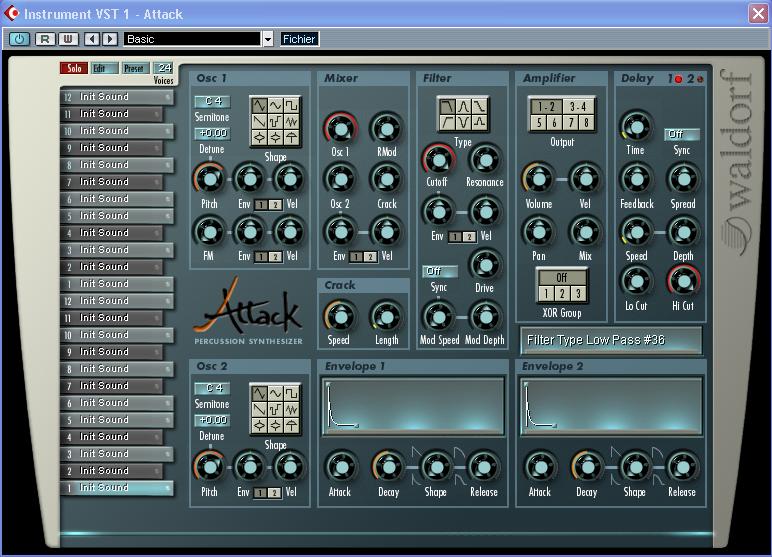
Task: Click the Filter Type Low Pass #36 display
Action: [611, 340]
